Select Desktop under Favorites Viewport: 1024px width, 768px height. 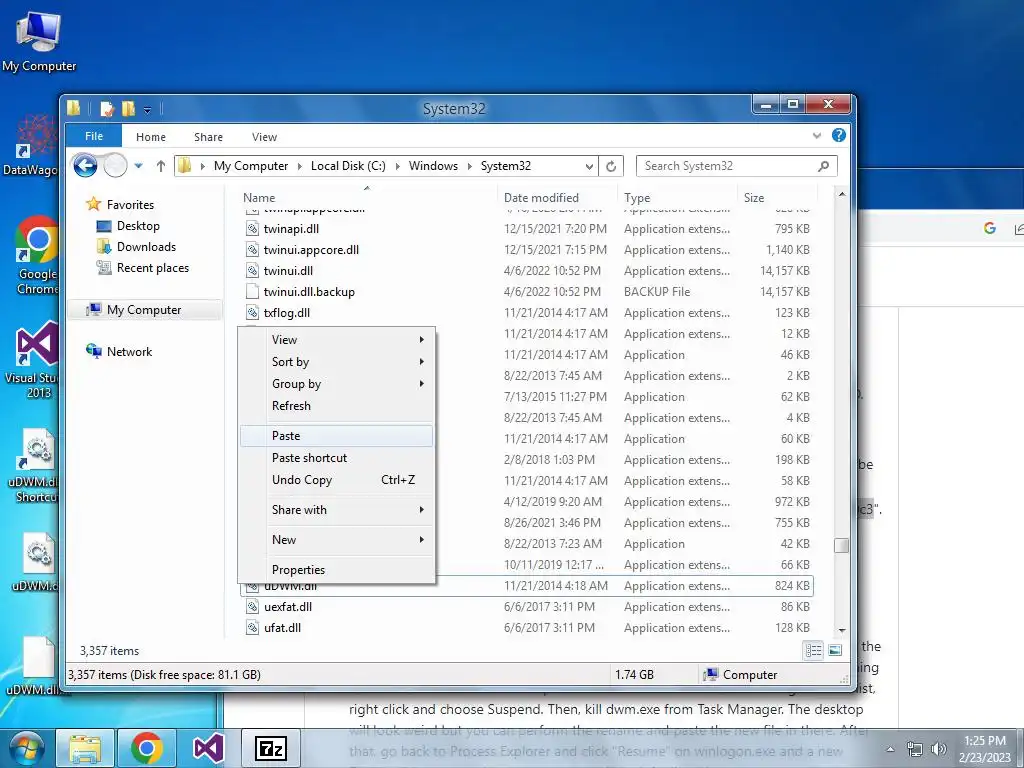pos(138,226)
